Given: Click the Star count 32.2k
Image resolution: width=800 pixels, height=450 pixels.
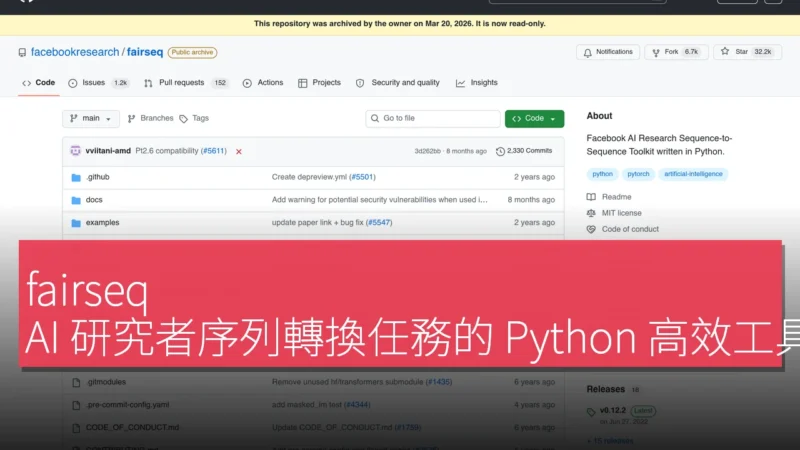Looking at the screenshot, I should point(763,52).
